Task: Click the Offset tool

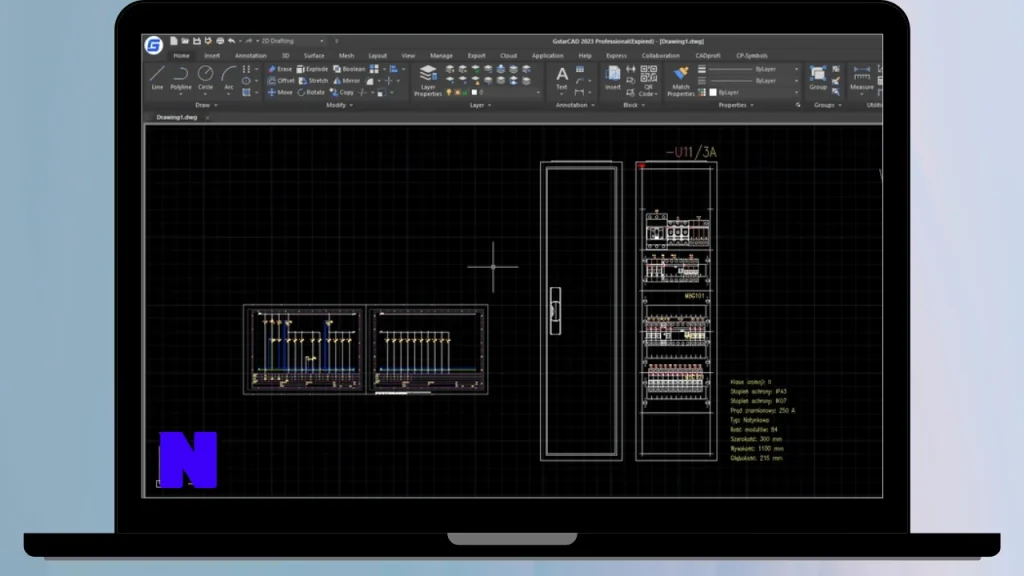Action: tap(281, 80)
